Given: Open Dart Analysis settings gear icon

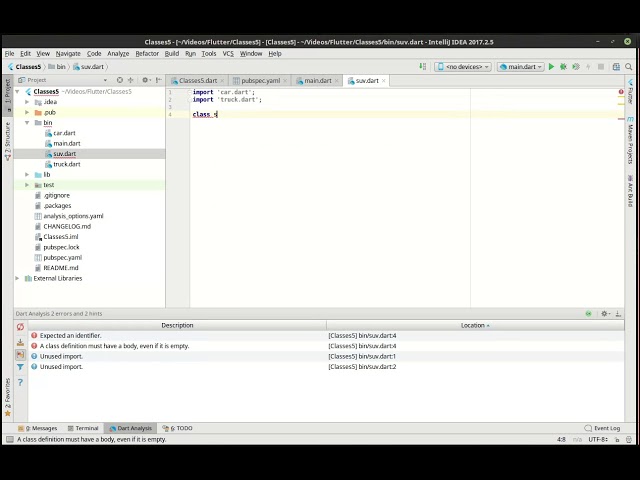Looking at the screenshot, I should [605, 313].
